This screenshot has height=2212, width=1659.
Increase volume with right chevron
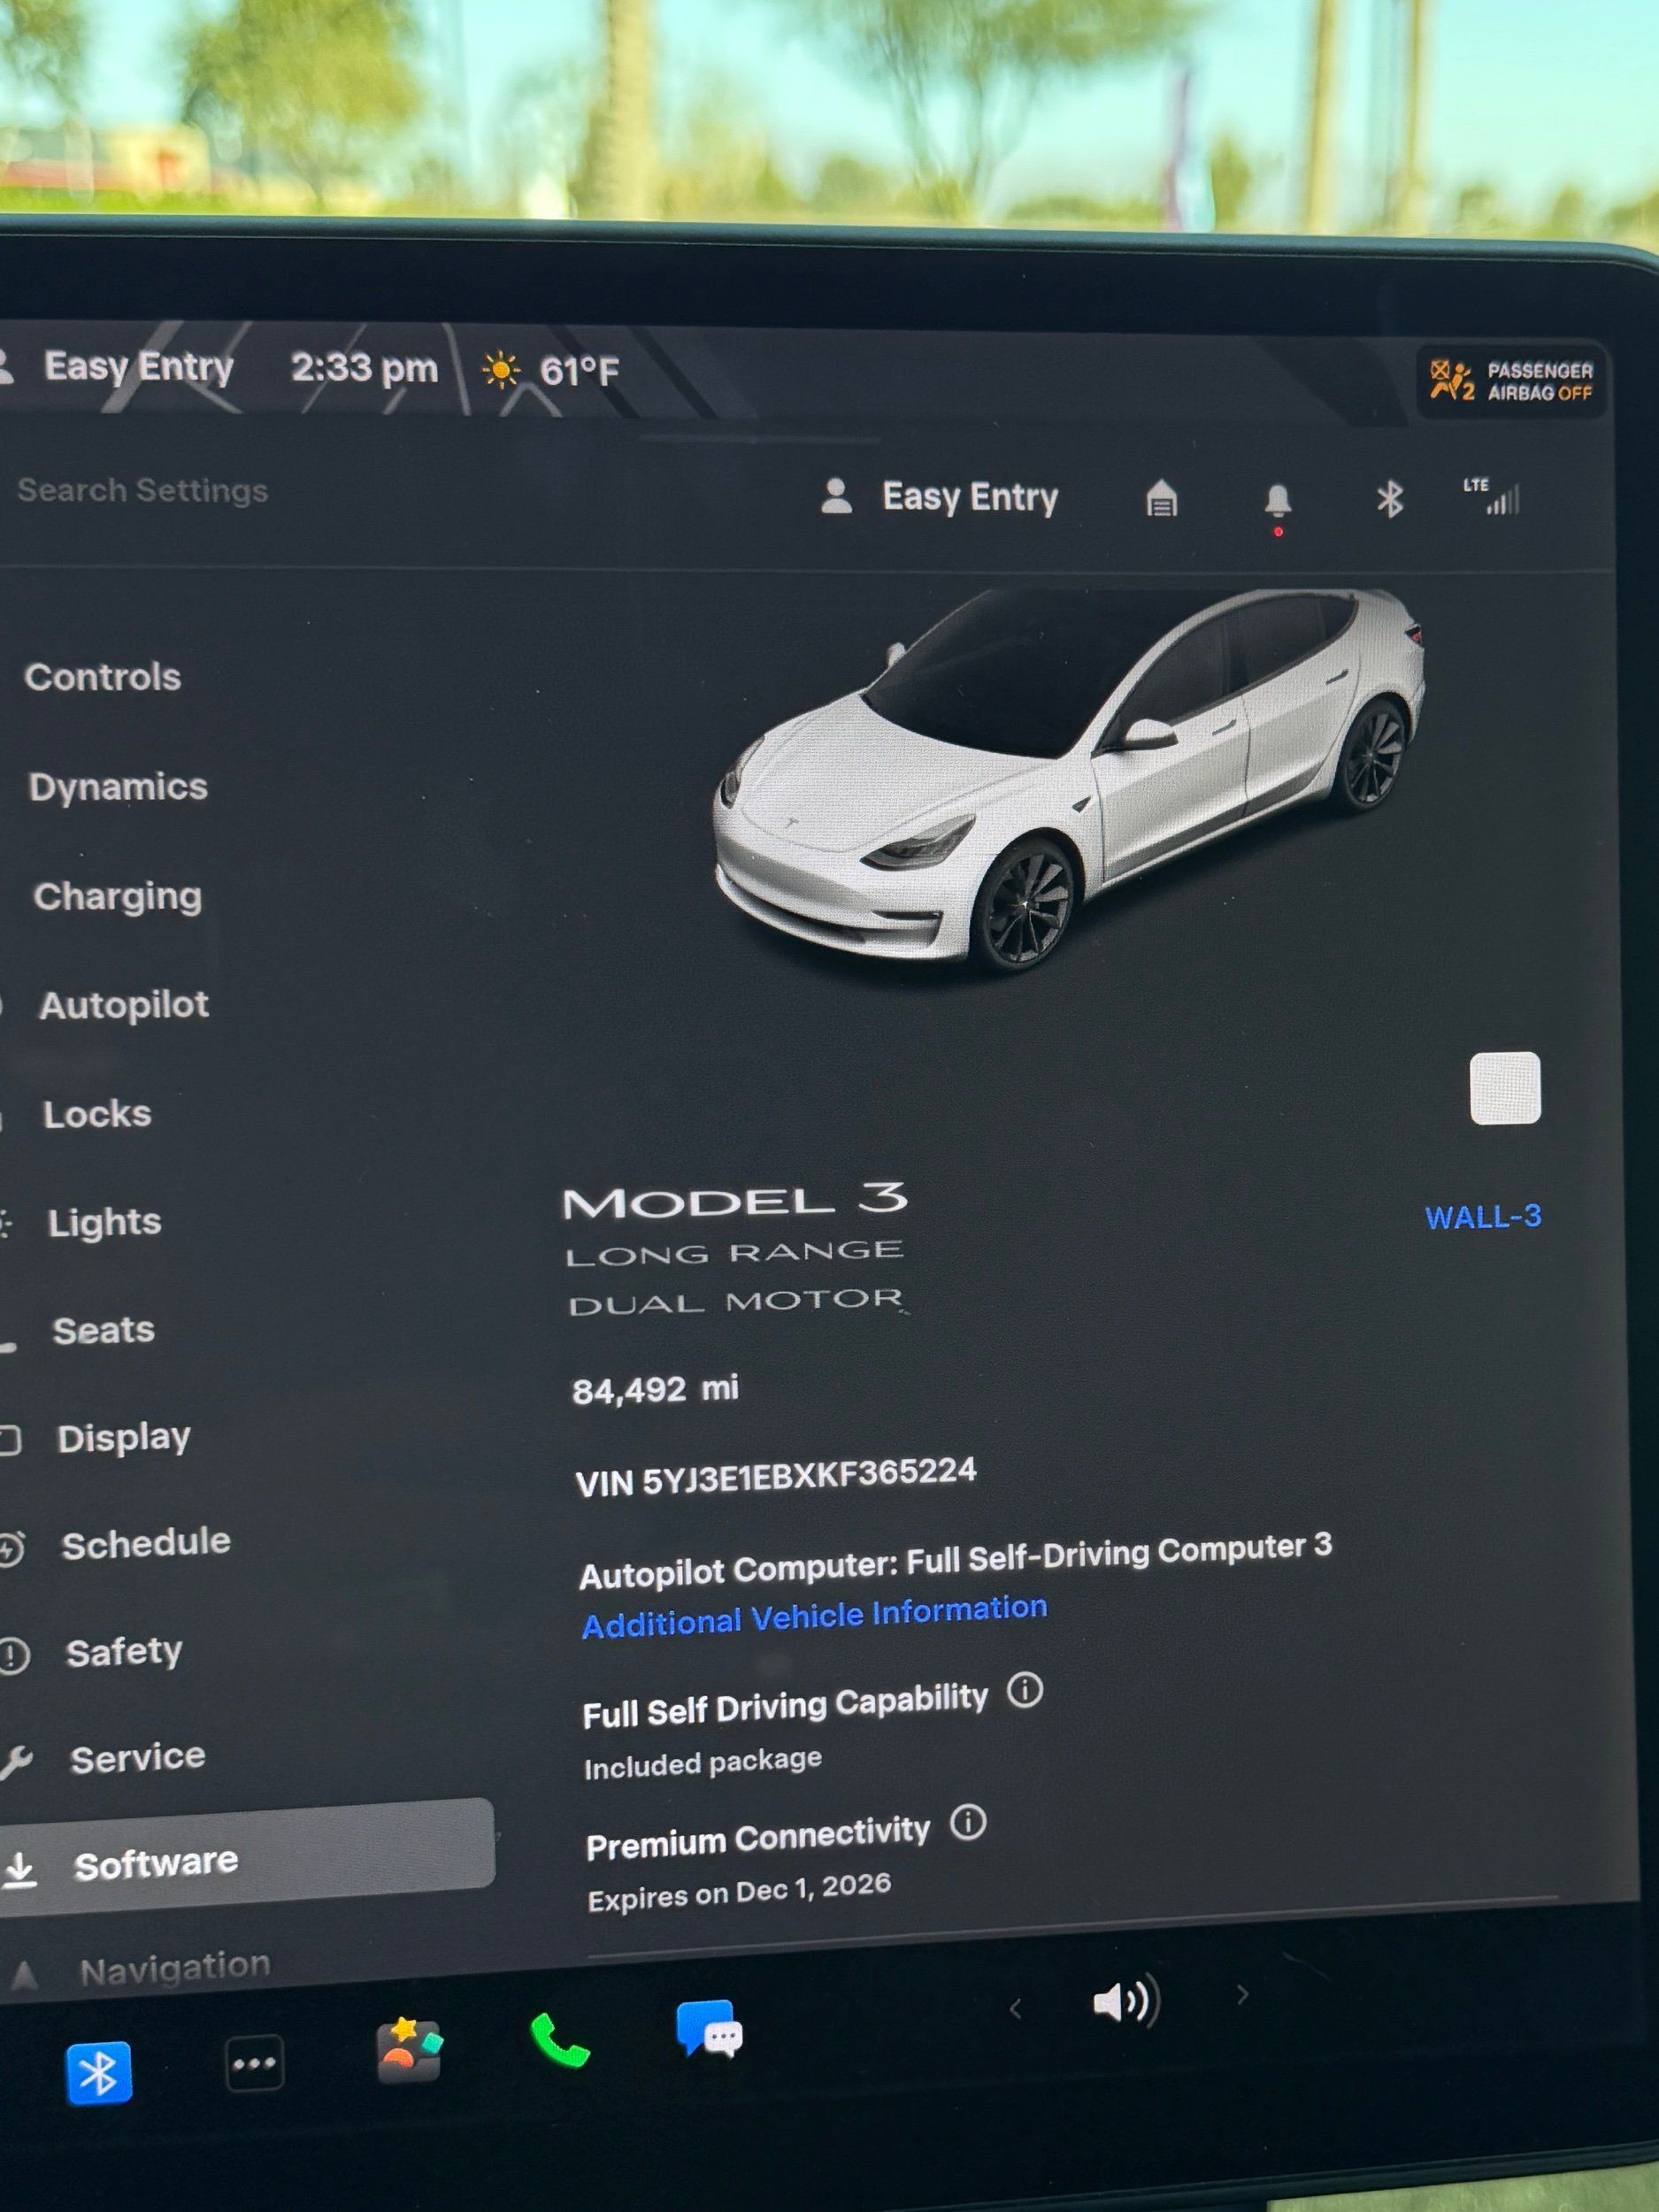coord(1242,1995)
